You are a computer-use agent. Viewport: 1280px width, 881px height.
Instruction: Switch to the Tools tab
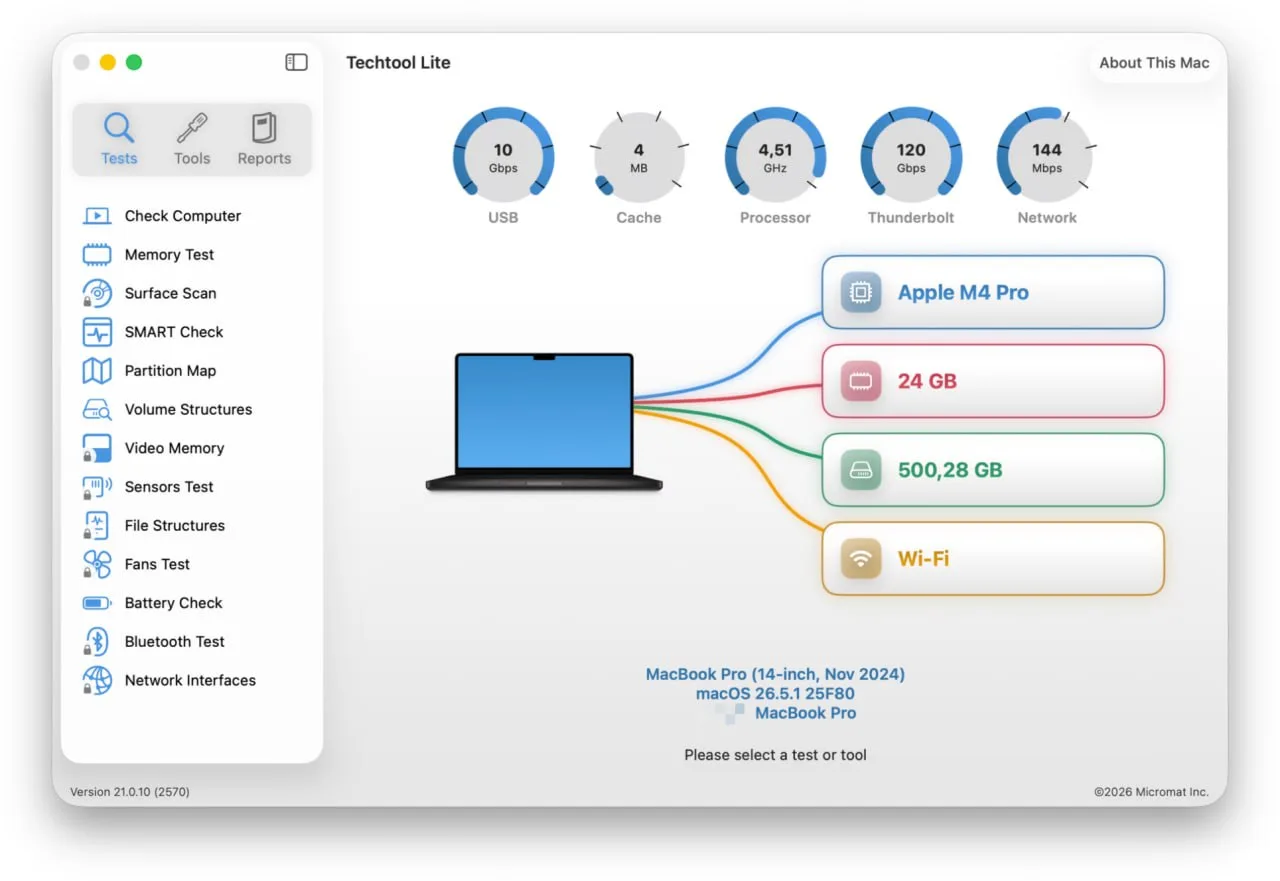[x=192, y=140]
